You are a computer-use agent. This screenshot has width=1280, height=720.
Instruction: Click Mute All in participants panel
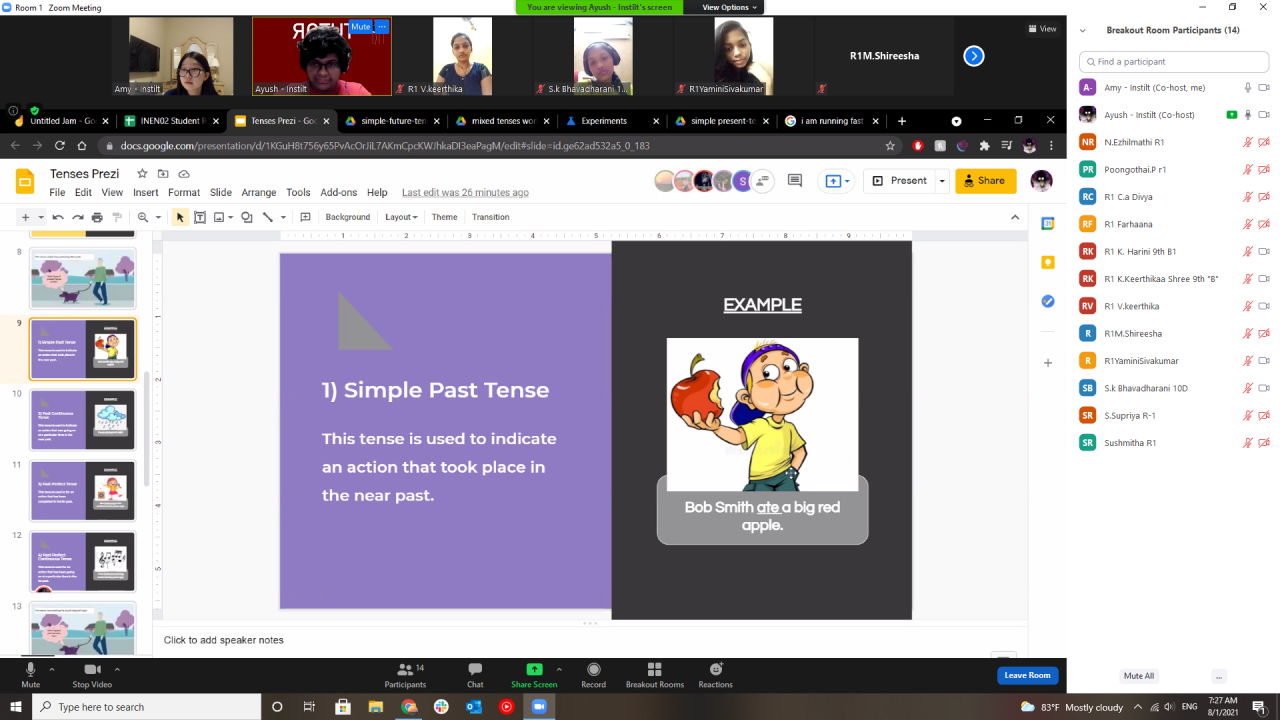click(x=1139, y=676)
